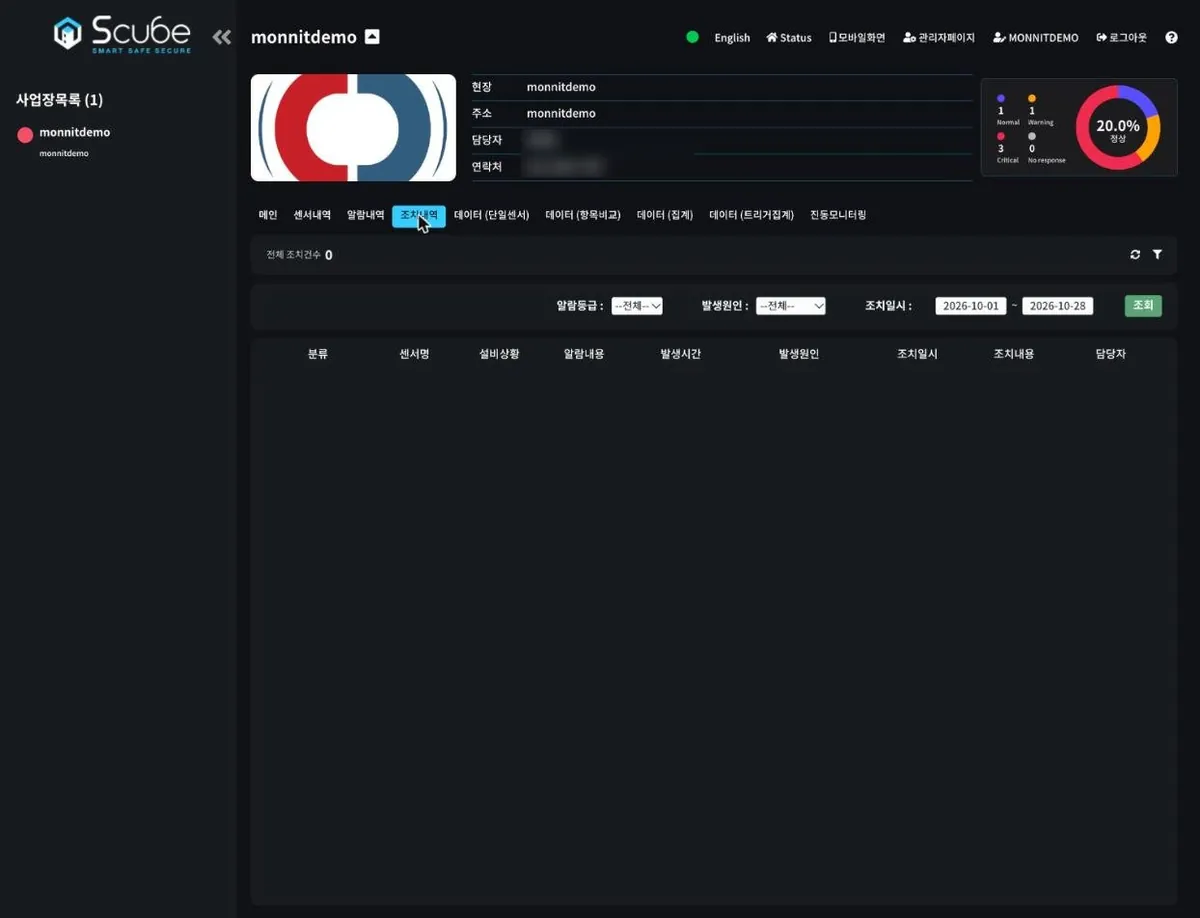This screenshot has height=918, width=1200.
Task: Click the orange Warning legend dot
Action: pyautogui.click(x=1032, y=98)
